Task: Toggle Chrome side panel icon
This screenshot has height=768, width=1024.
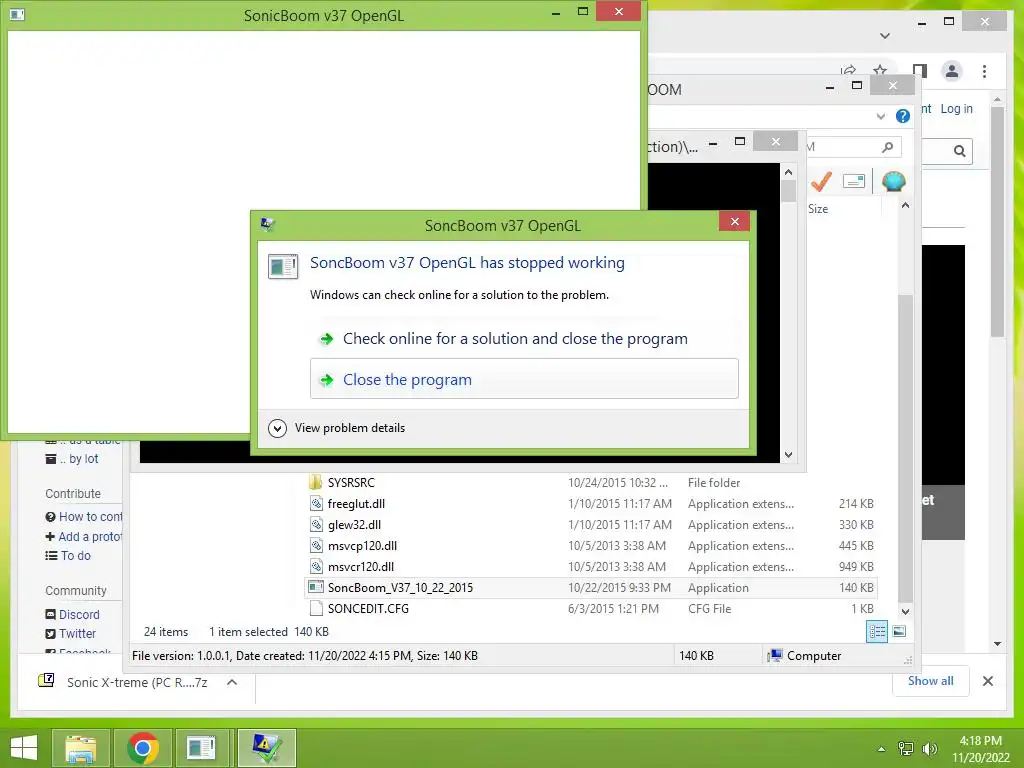Action: [920, 71]
